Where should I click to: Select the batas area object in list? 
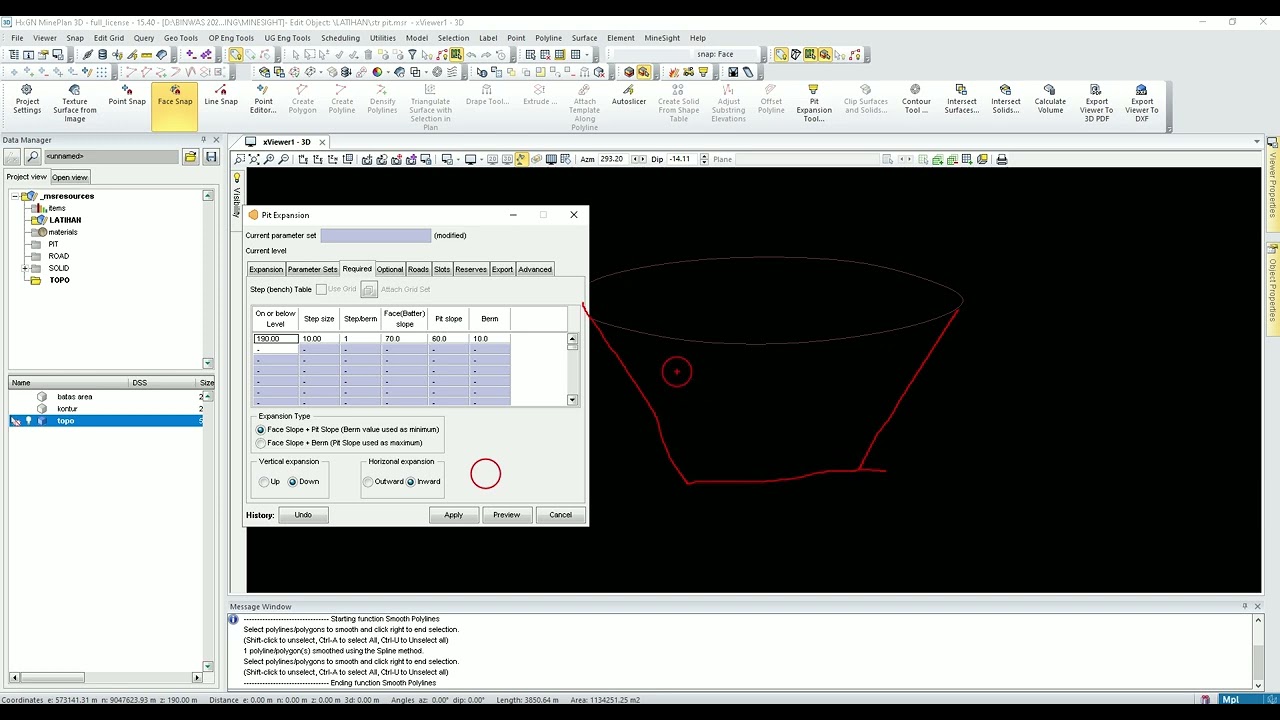[75, 397]
